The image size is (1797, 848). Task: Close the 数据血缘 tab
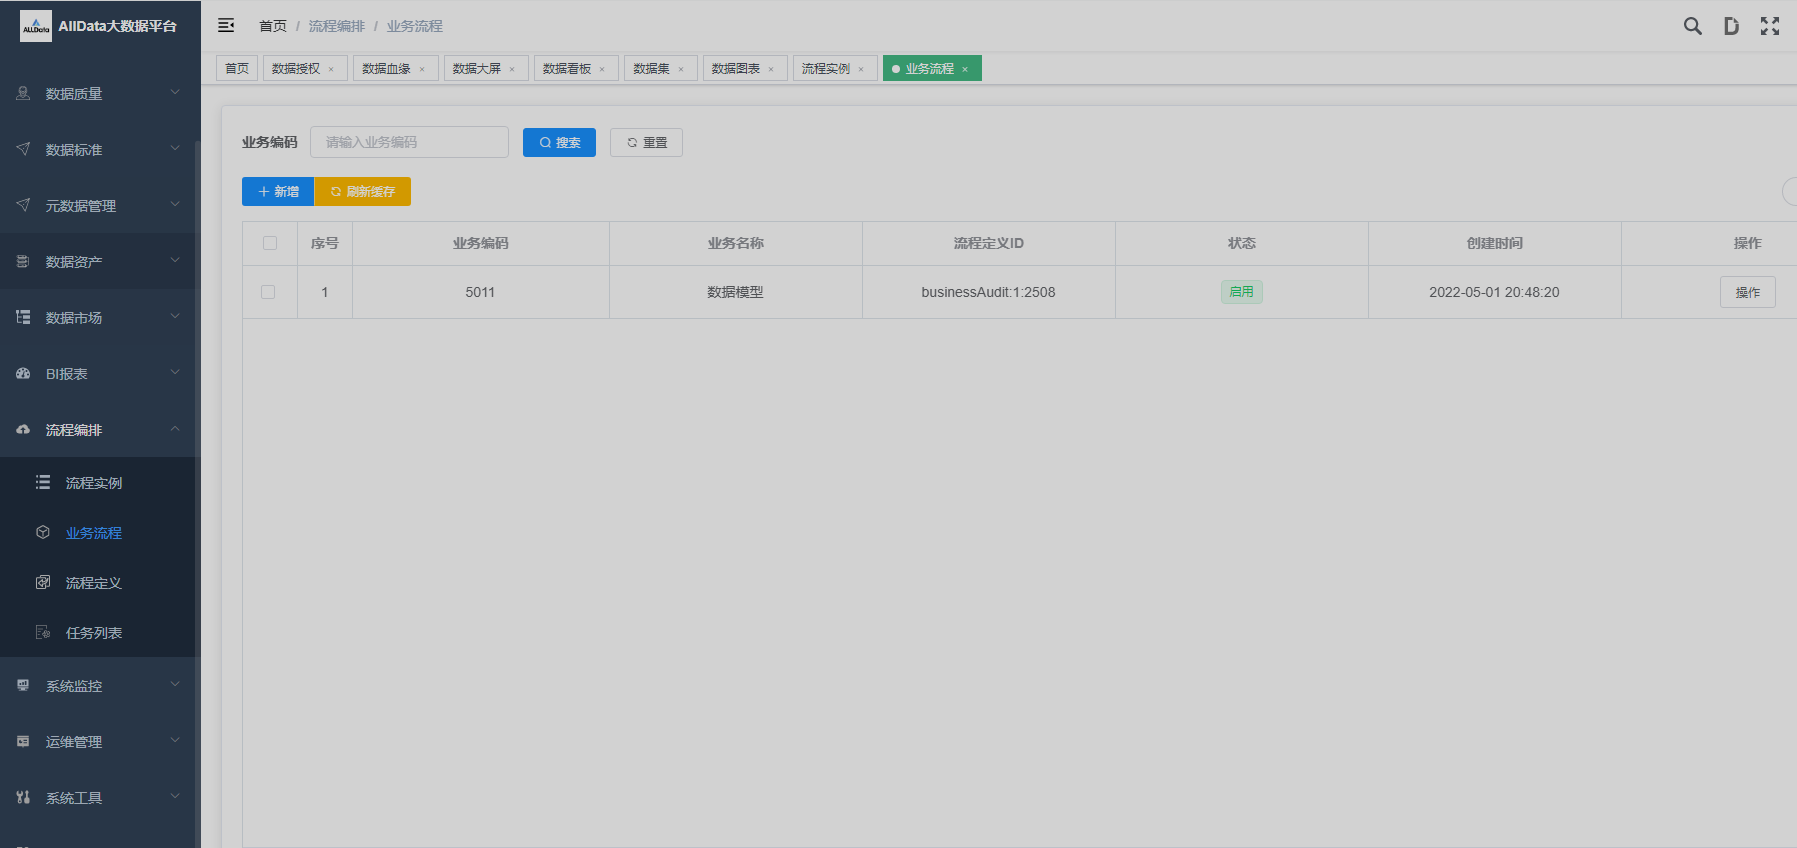pos(422,69)
